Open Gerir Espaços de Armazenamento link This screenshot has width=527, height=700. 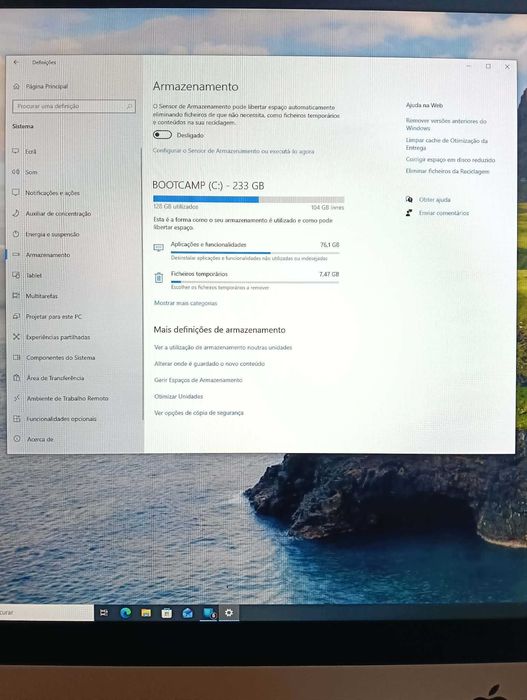(x=198, y=380)
